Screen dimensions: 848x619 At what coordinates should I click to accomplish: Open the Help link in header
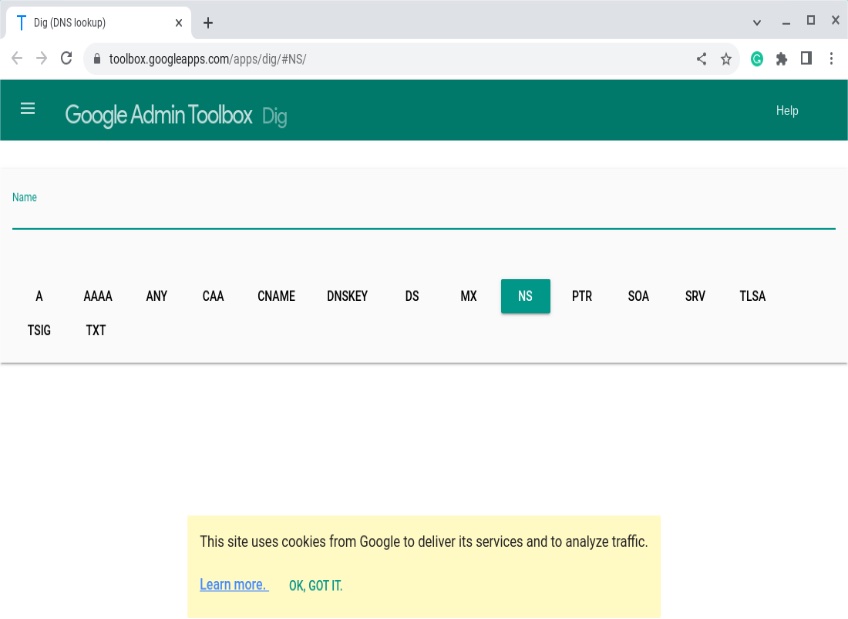pyautogui.click(x=787, y=110)
